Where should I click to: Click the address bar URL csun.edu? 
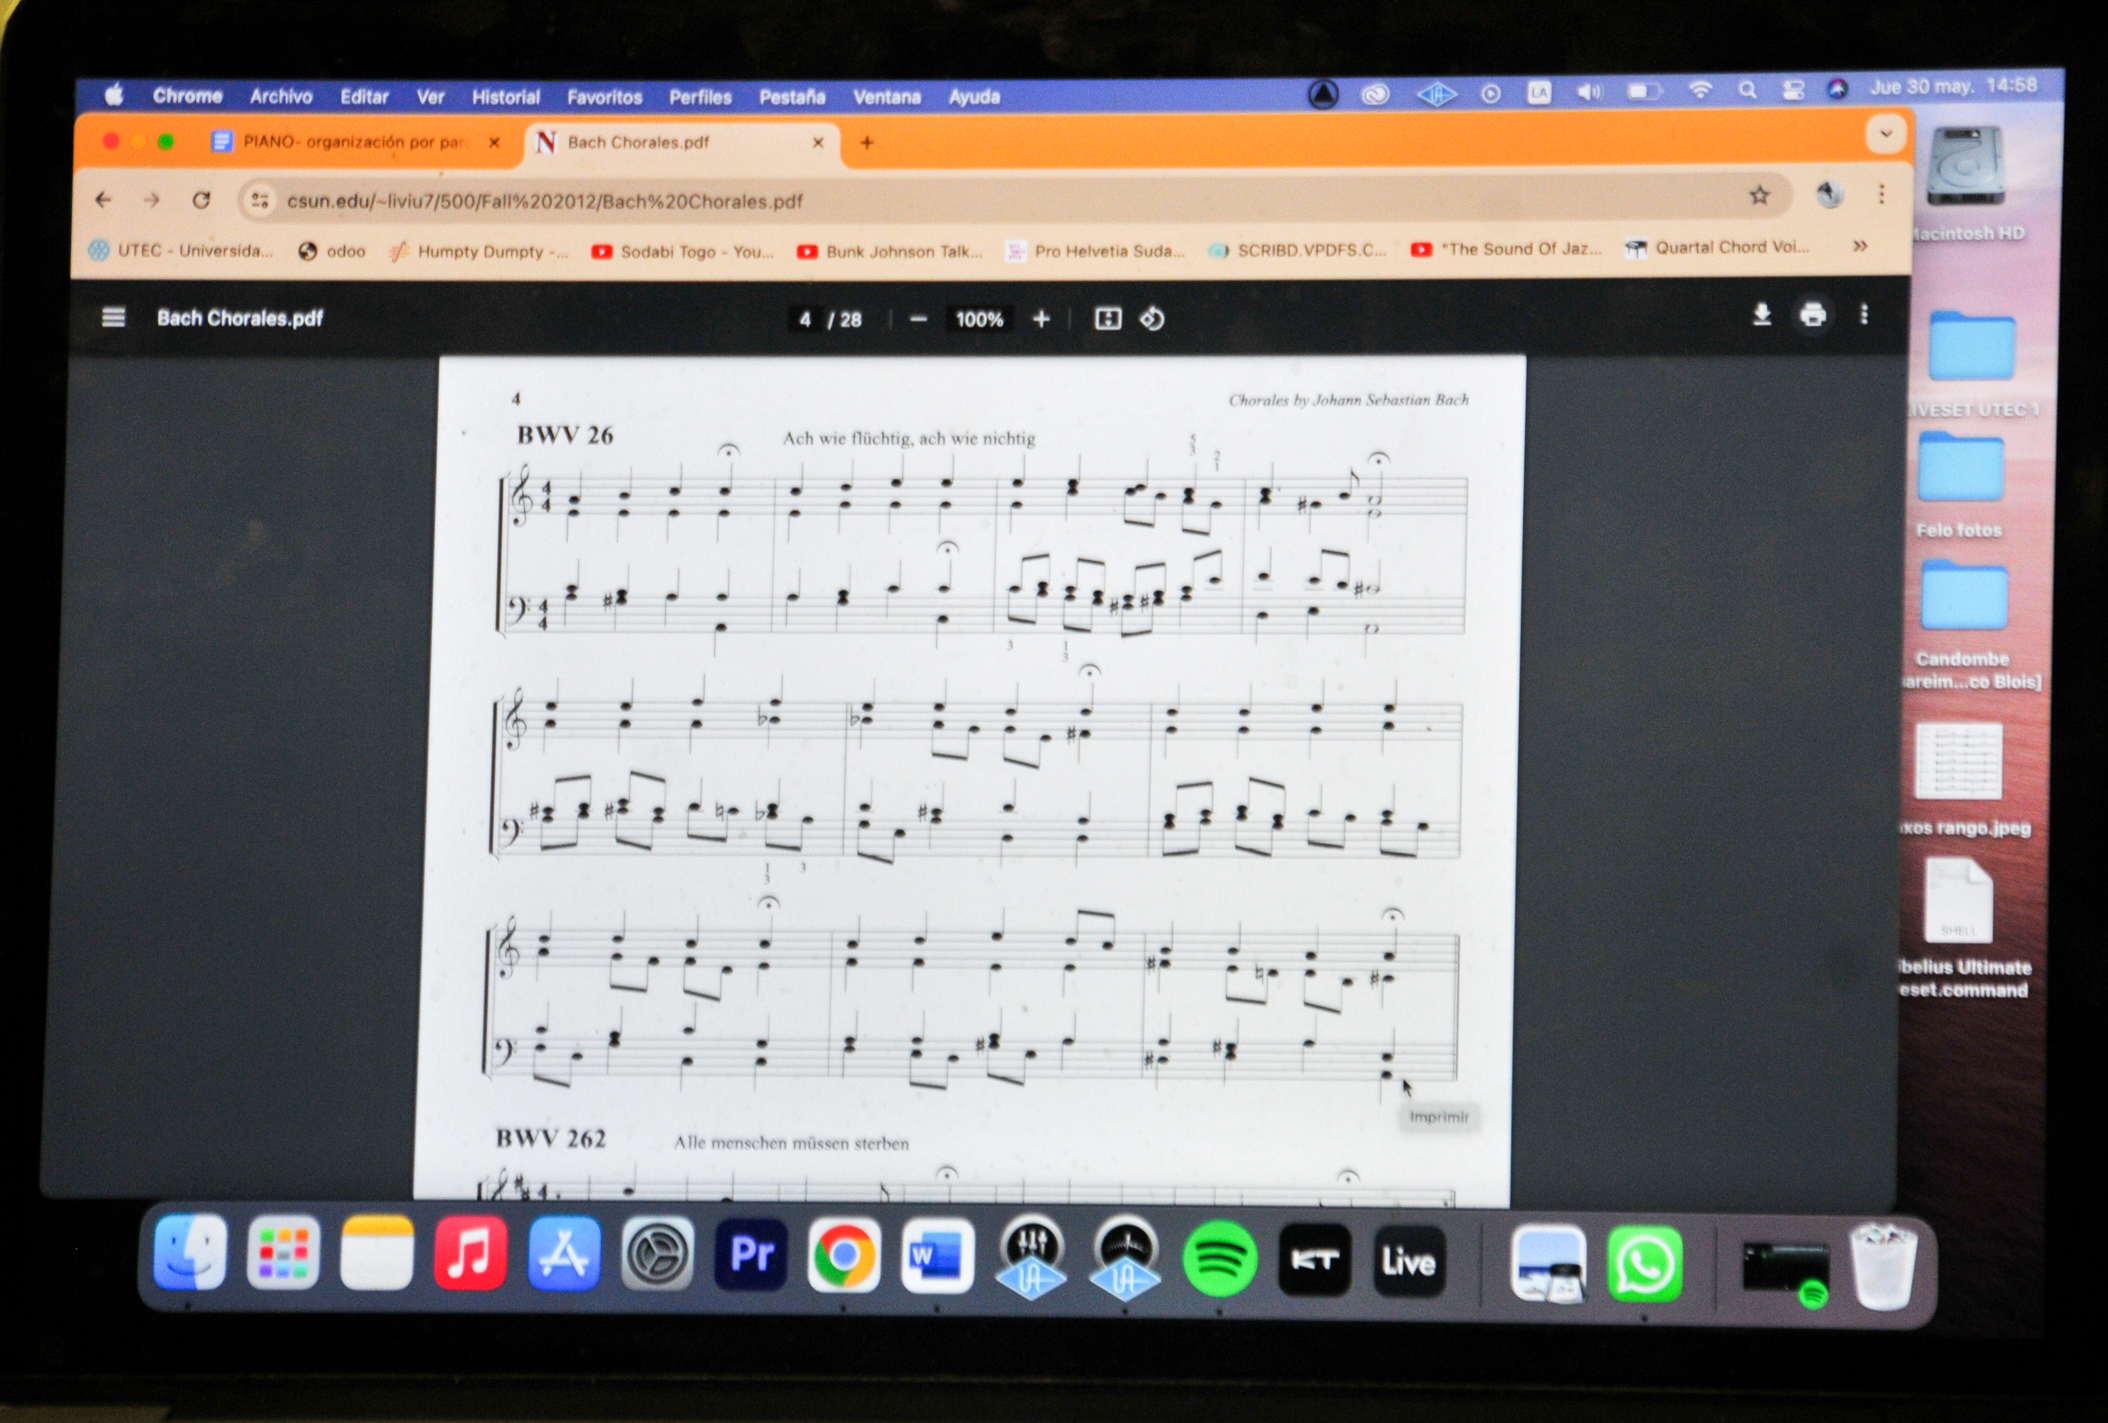[x=545, y=201]
